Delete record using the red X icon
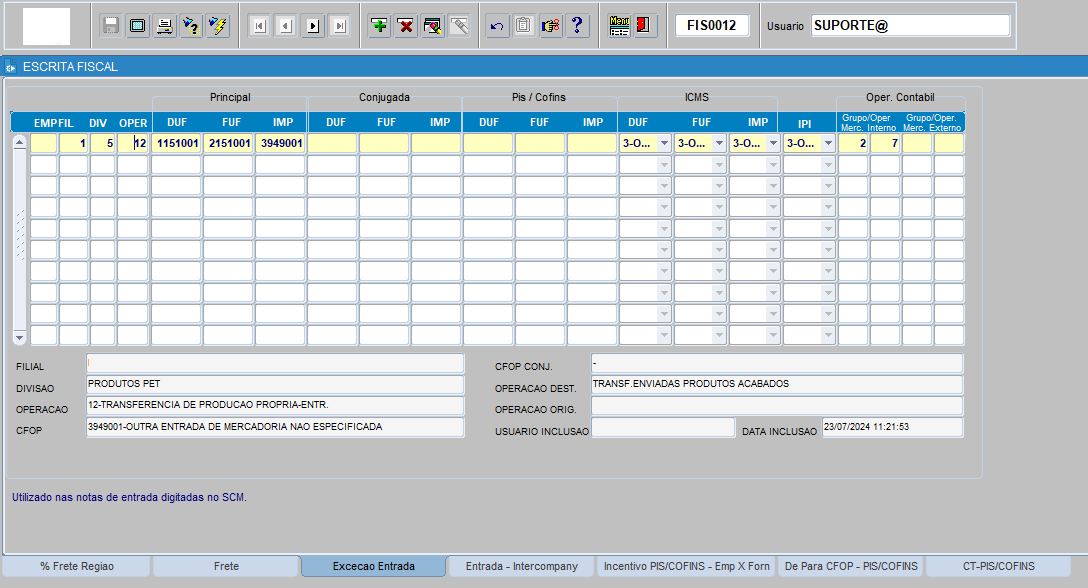Viewport: 1088px width, 588px height. pyautogui.click(x=406, y=26)
